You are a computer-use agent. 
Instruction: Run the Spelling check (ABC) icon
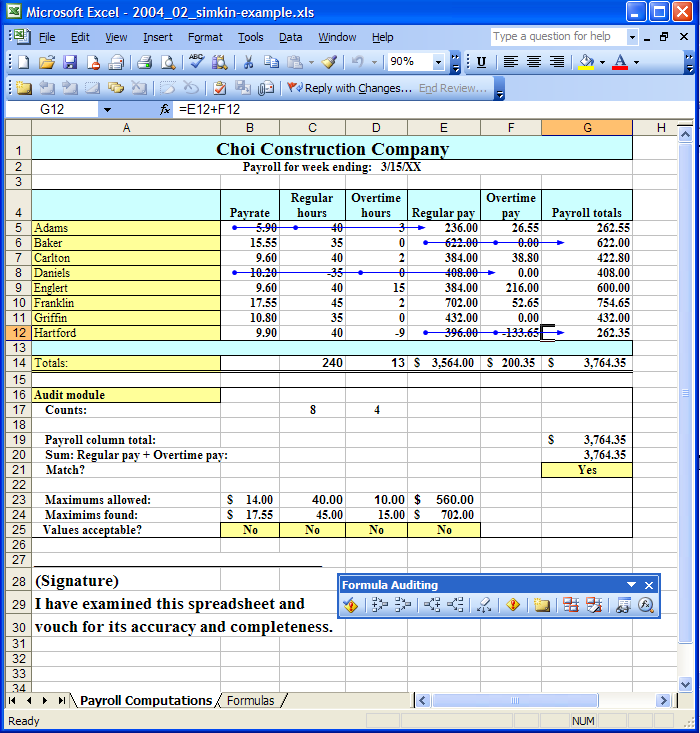point(196,62)
